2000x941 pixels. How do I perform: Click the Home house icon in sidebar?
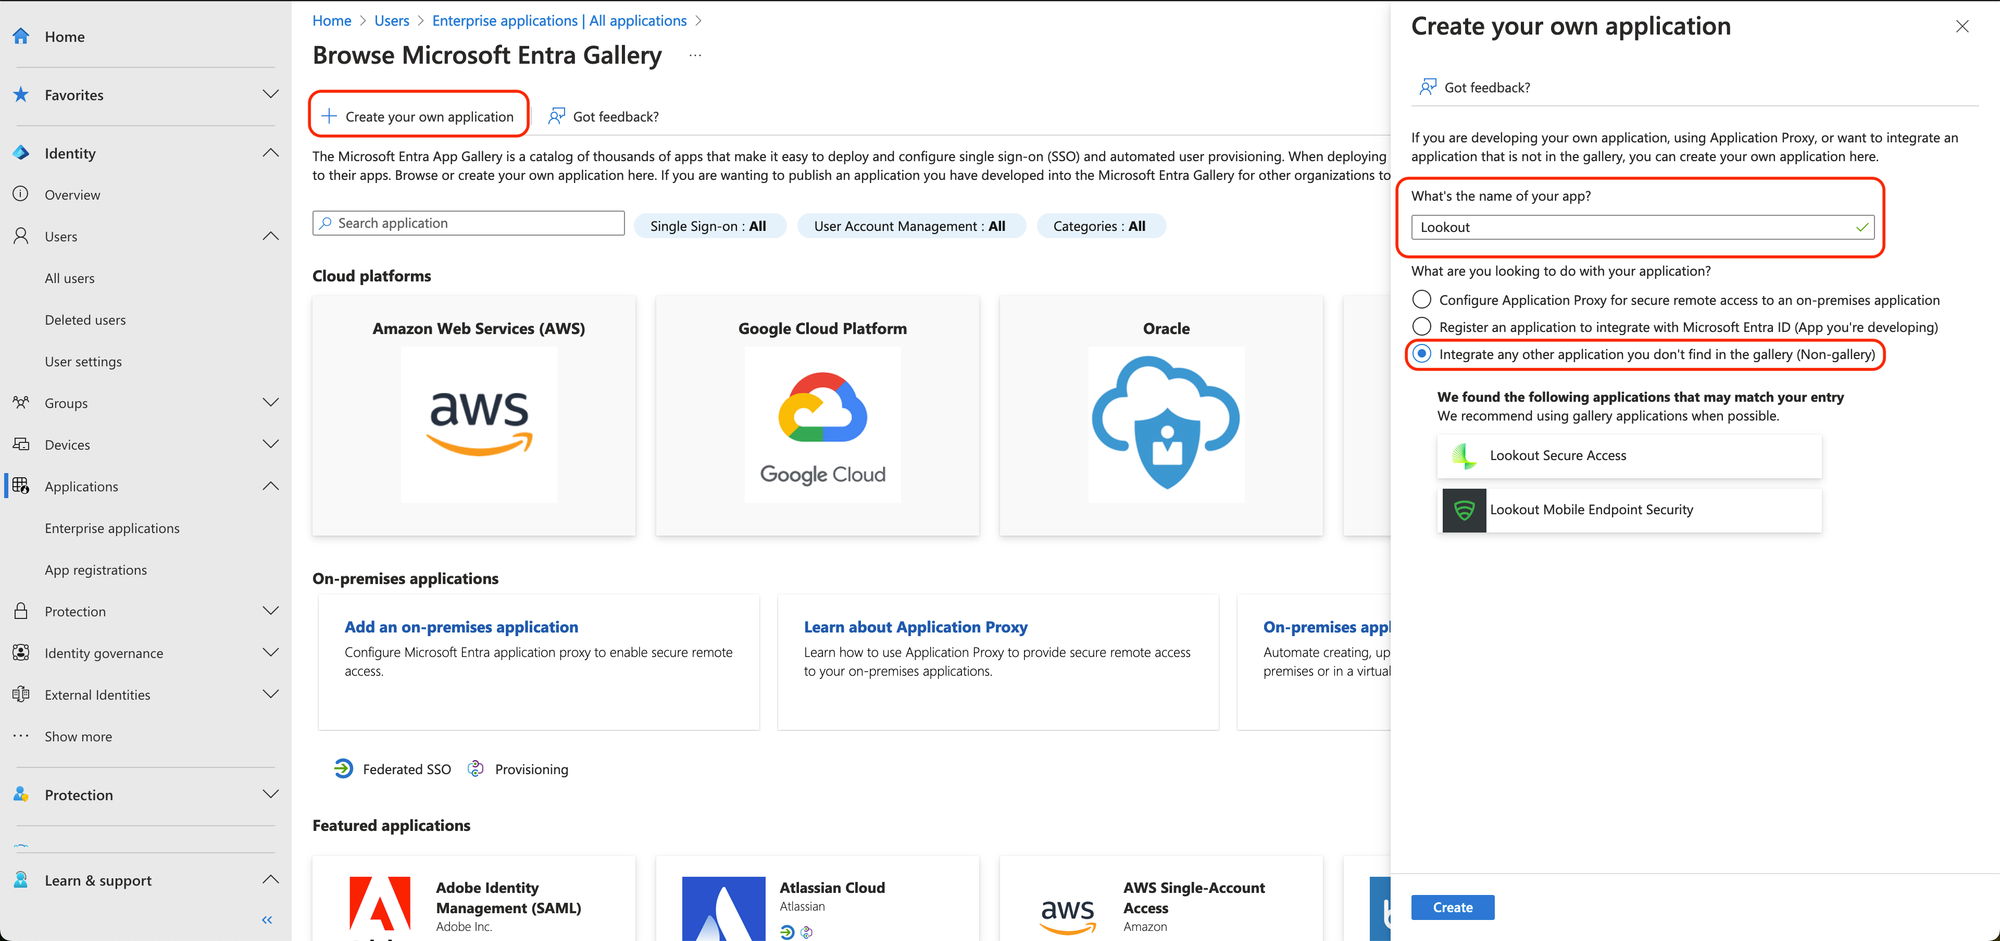21,37
